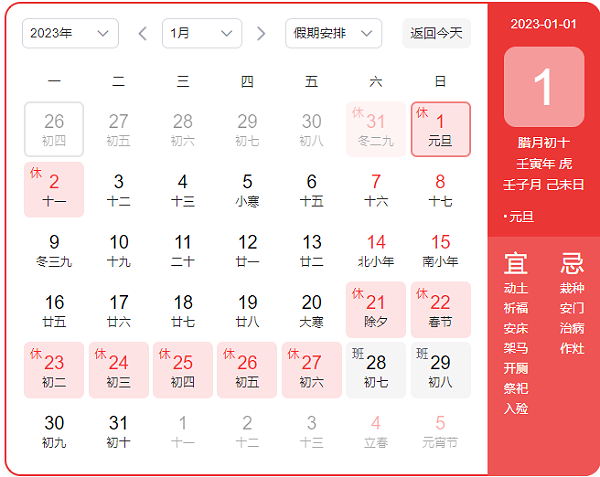
Task: Select January 1 元旦 date cell
Action: [x=440, y=129]
